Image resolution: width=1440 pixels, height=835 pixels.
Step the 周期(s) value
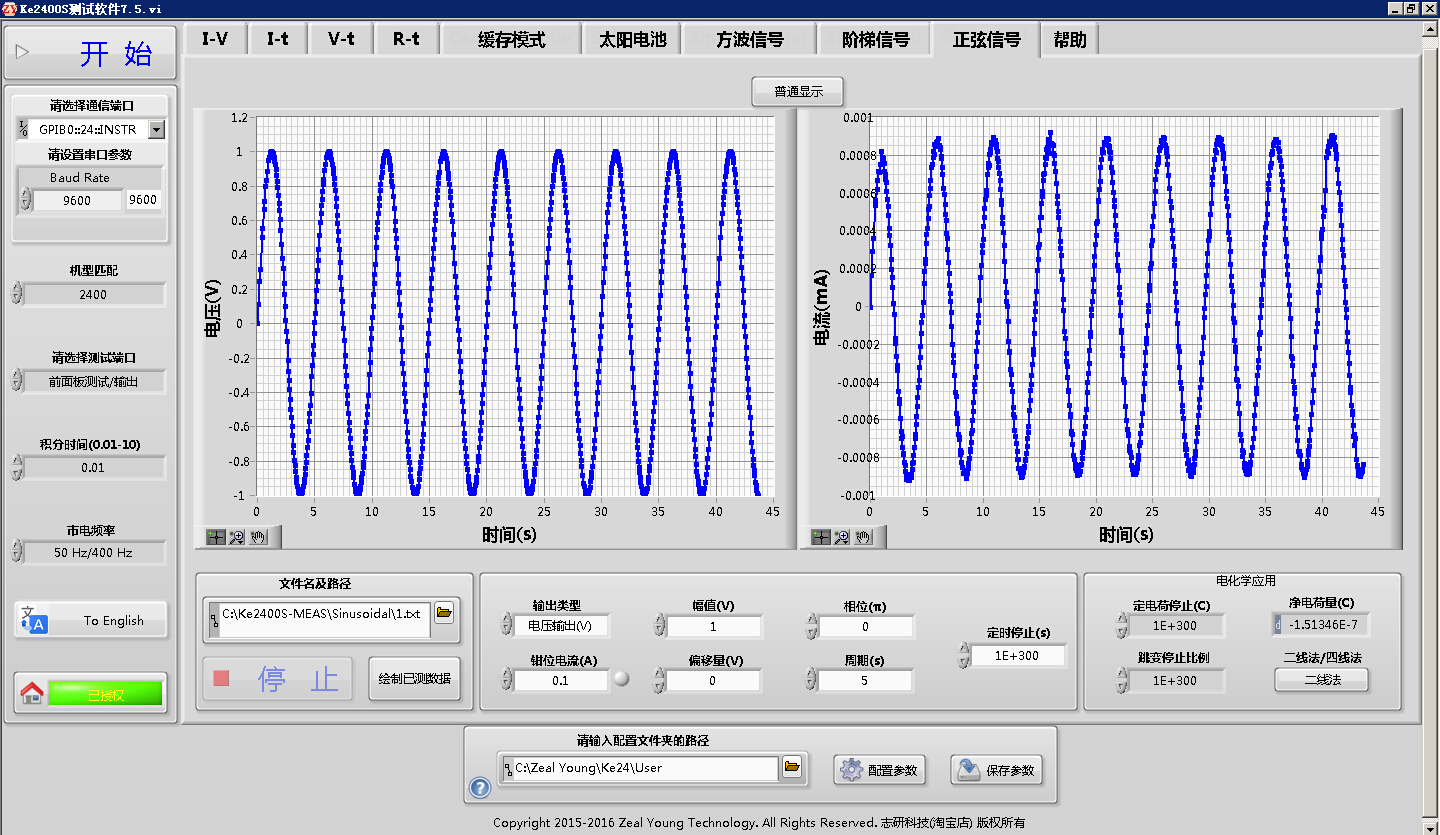(x=811, y=680)
